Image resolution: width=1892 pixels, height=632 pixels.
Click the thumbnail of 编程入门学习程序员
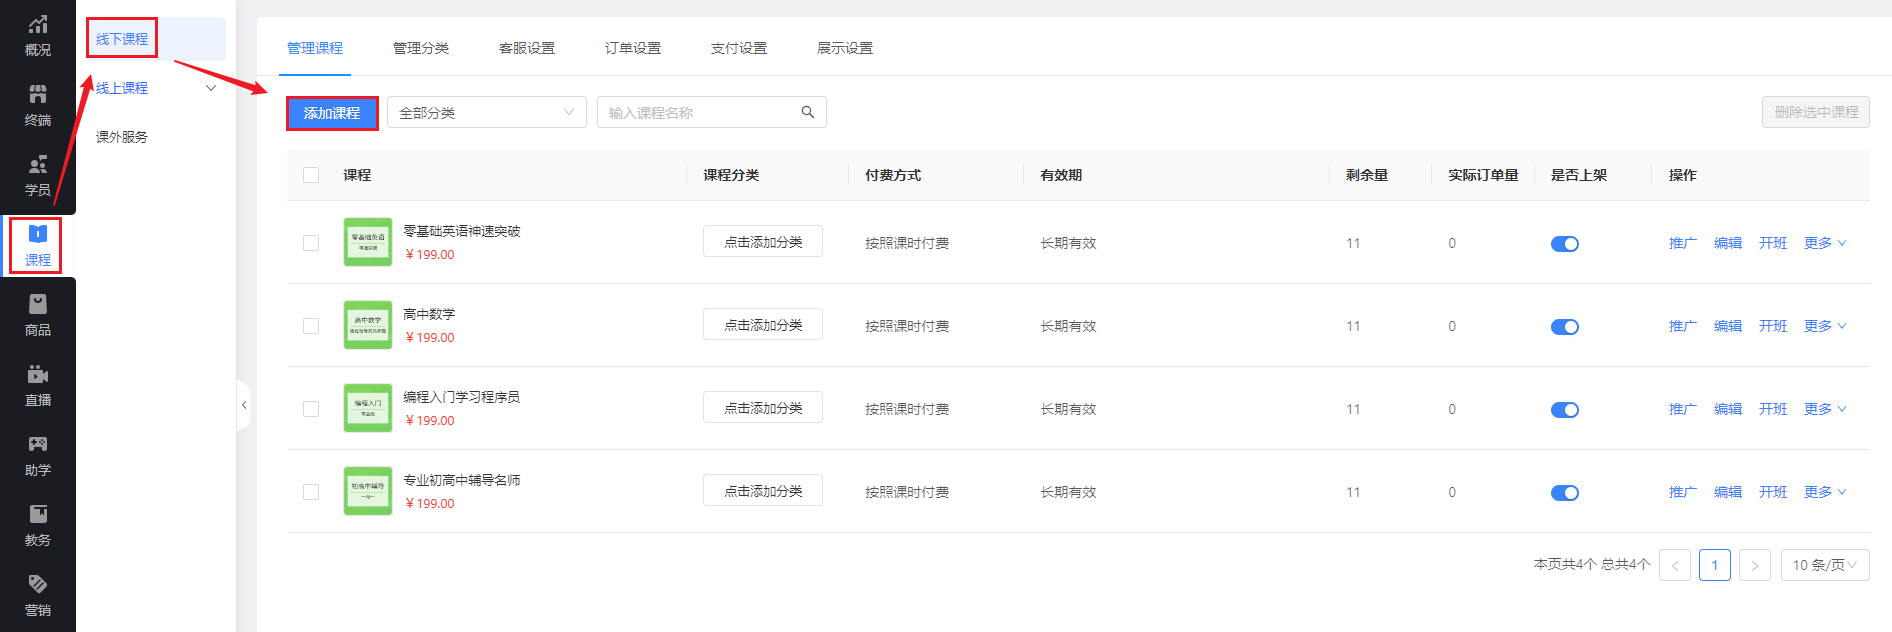[368, 408]
